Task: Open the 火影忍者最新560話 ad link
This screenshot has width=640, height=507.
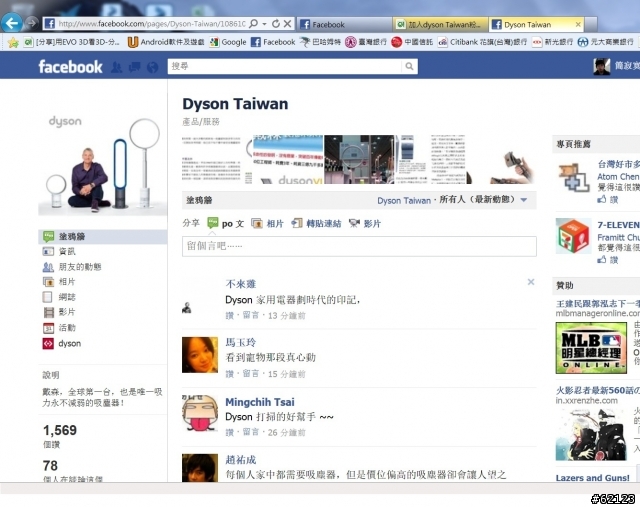Action: coord(598,390)
